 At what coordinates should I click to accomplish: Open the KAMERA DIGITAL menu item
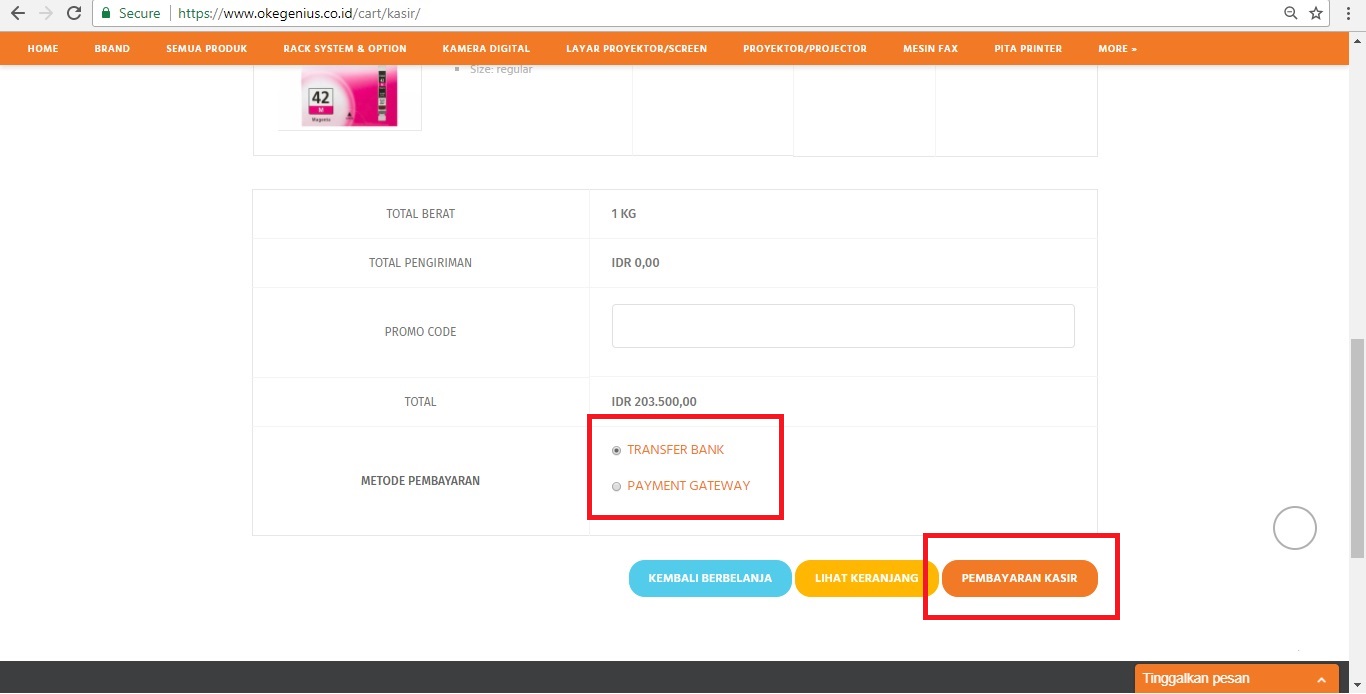point(486,49)
